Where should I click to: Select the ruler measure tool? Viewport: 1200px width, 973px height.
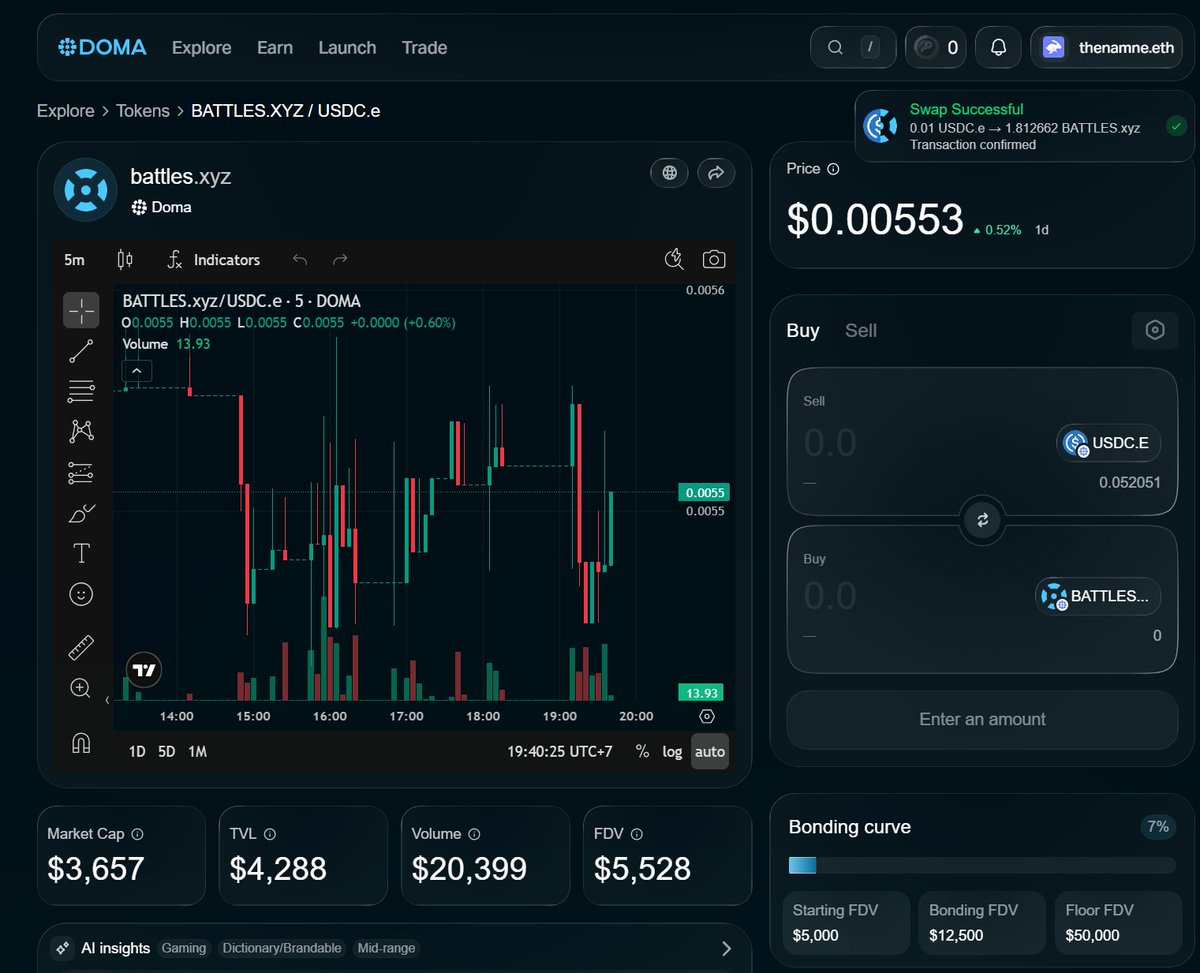pos(81,647)
